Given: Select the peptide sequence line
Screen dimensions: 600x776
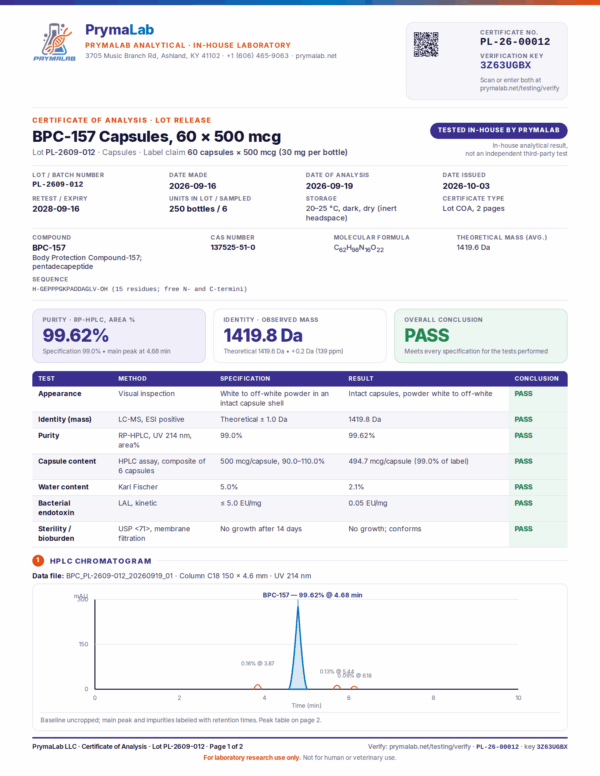Looking at the screenshot, I should tap(140, 289).
